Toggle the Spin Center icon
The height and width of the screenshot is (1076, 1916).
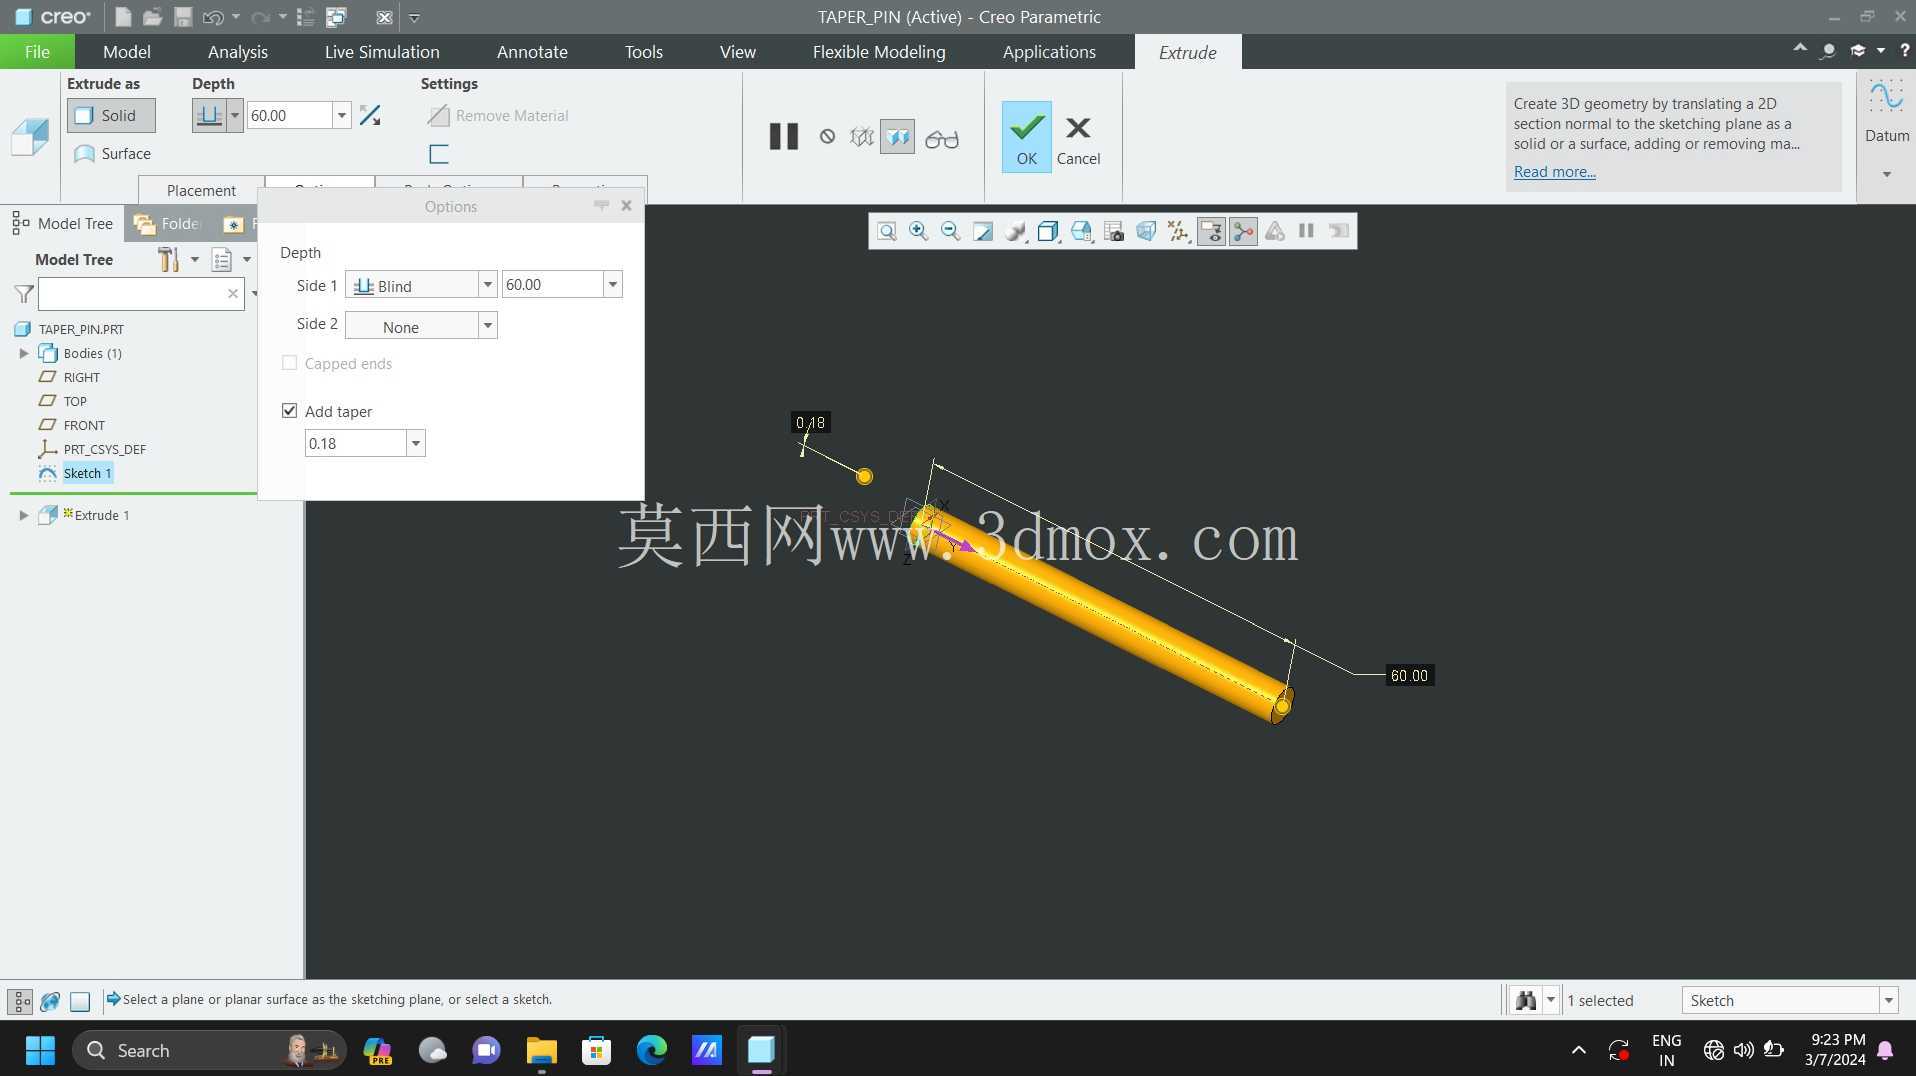1243,232
